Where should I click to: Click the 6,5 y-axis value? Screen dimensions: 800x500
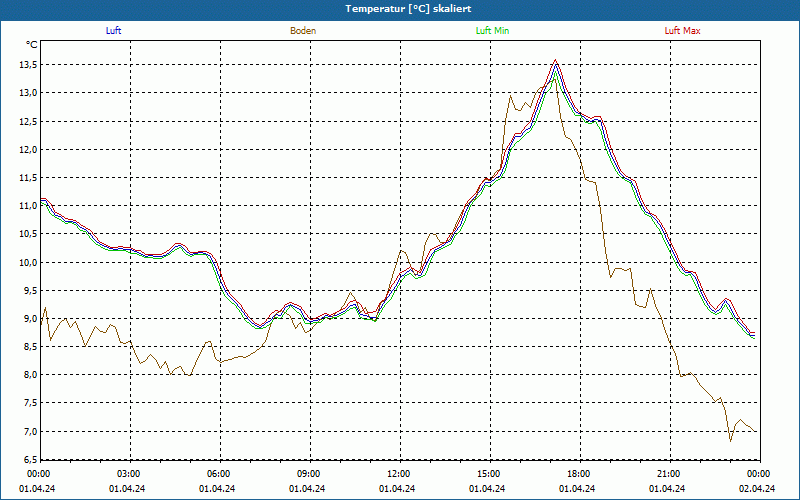[30, 459]
